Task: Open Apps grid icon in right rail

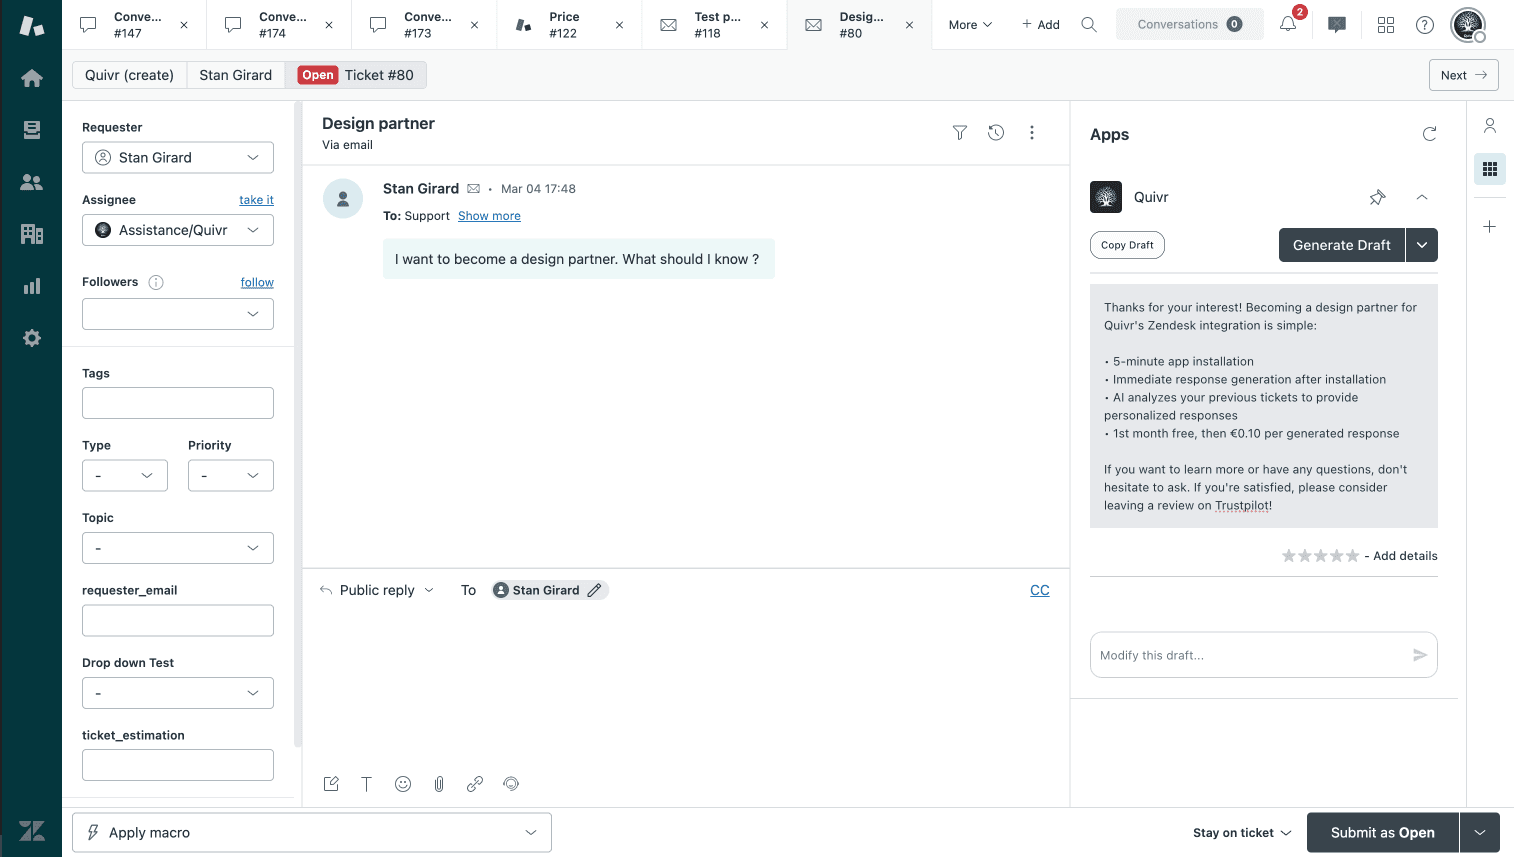Action: (x=1490, y=169)
